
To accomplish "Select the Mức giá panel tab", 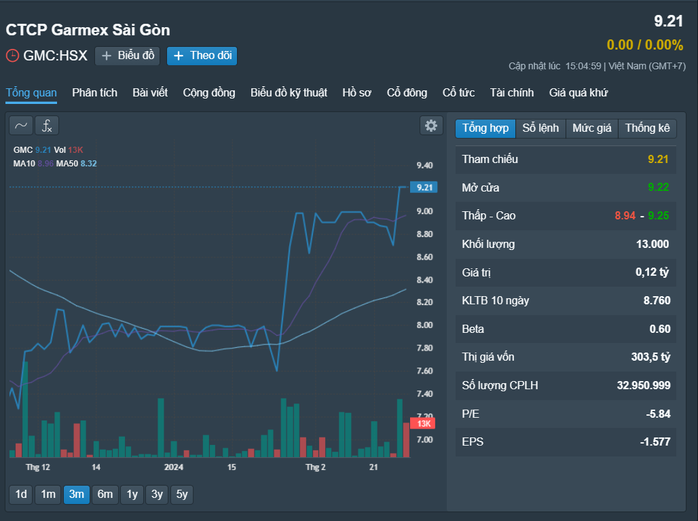I will click(592, 128).
